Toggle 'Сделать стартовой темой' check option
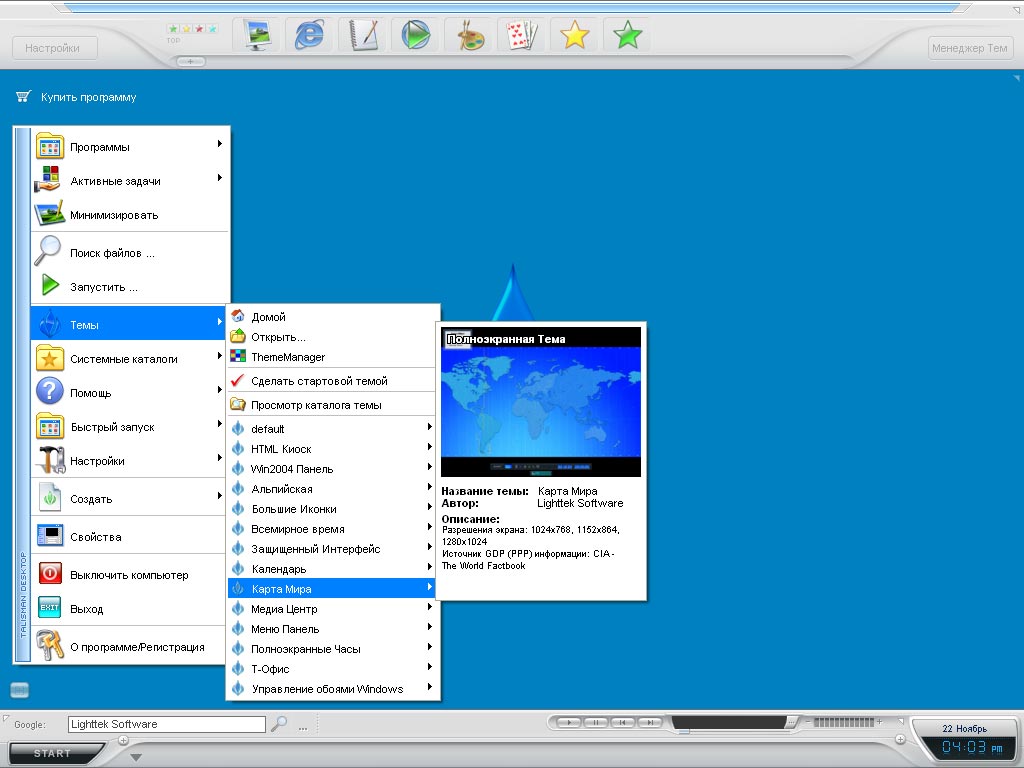 (319, 381)
